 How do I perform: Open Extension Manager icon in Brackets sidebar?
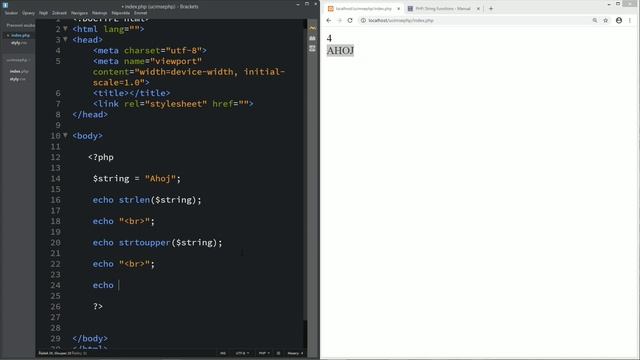point(313,38)
